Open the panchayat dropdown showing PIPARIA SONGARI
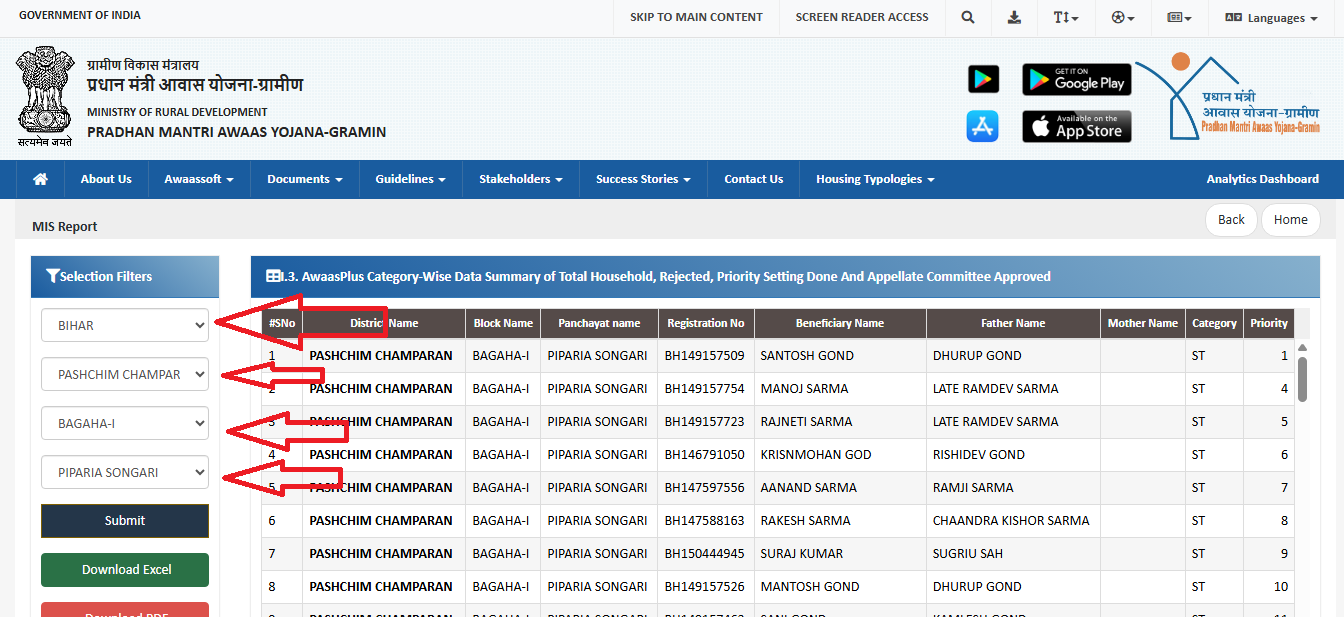The width and height of the screenshot is (1344, 617). [125, 472]
